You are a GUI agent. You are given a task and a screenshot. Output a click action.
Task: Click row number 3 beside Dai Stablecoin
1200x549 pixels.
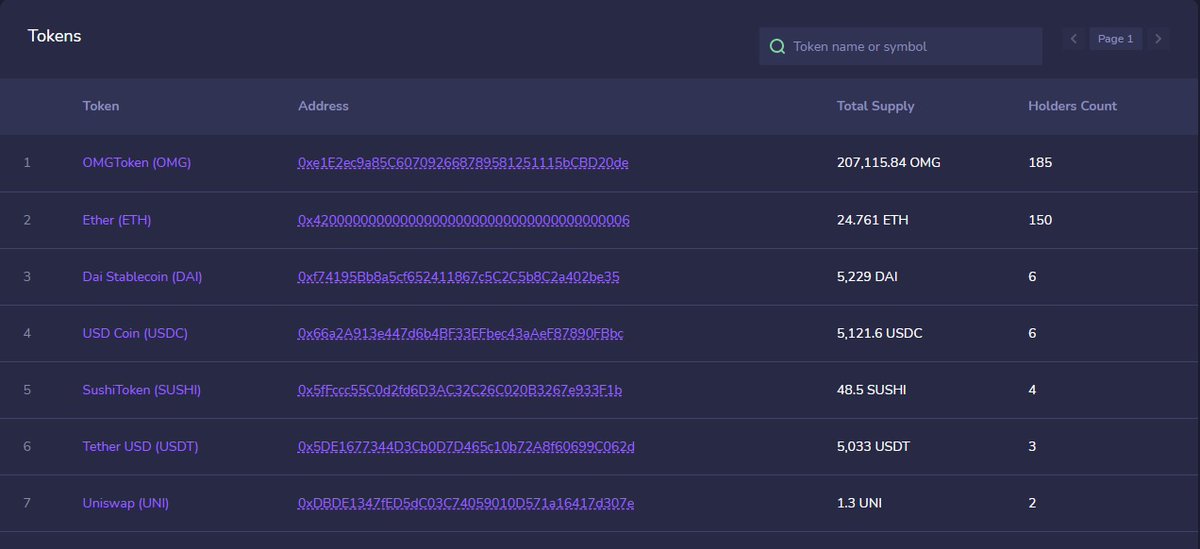[x=27, y=277]
